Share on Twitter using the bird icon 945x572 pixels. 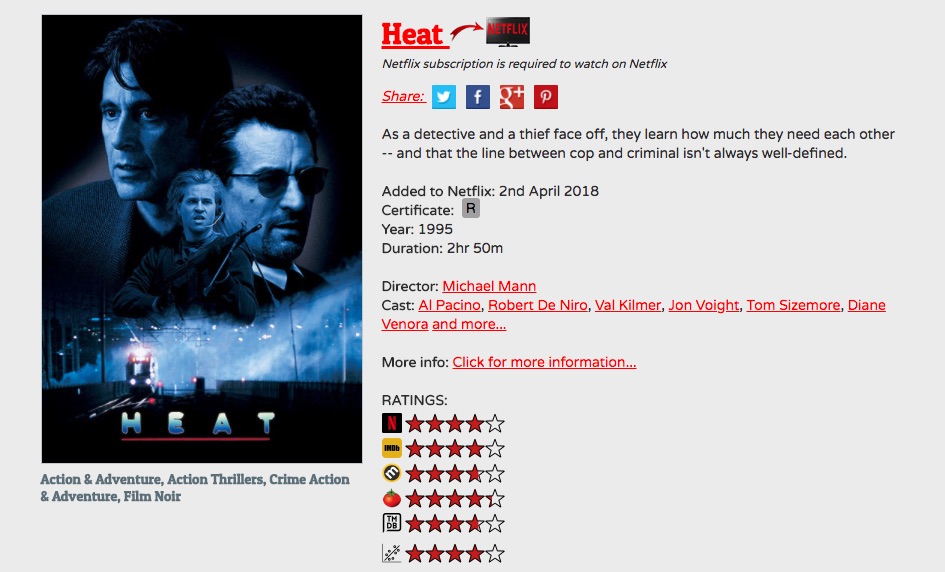click(x=444, y=96)
